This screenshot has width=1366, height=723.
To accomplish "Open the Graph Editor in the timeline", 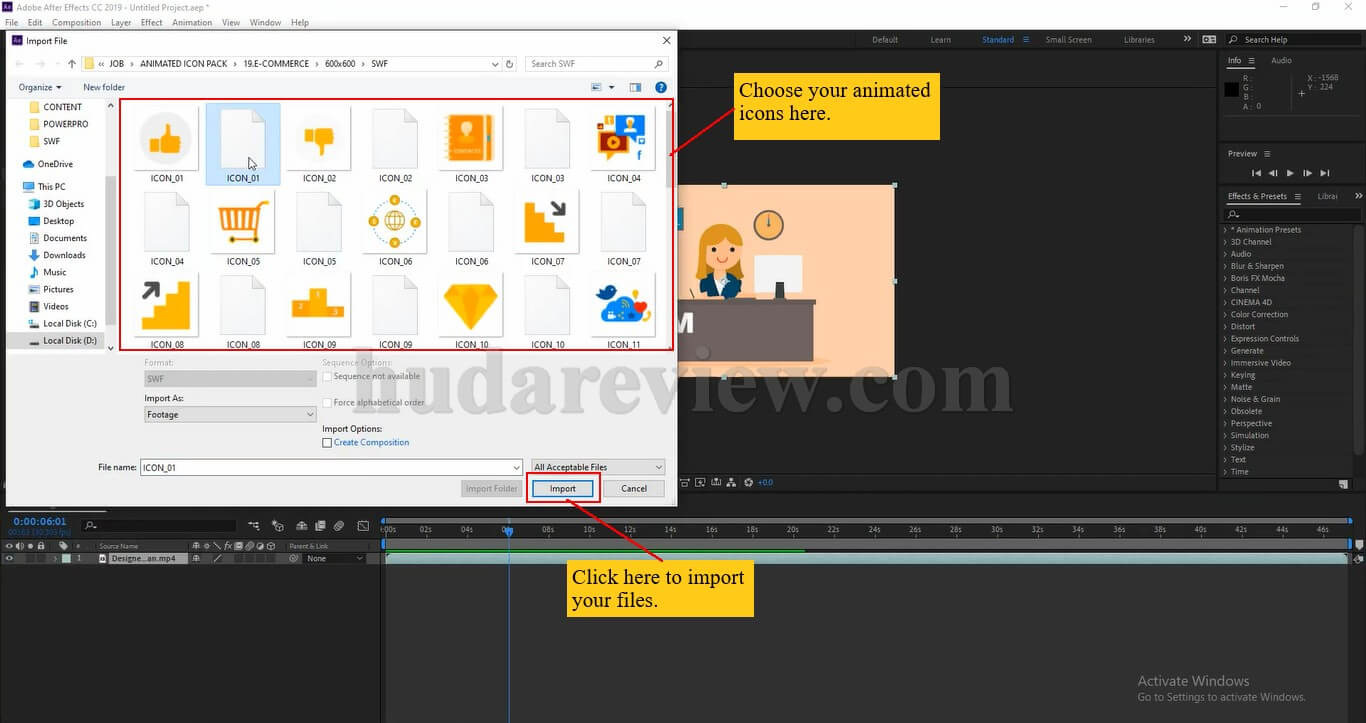I will click(363, 527).
